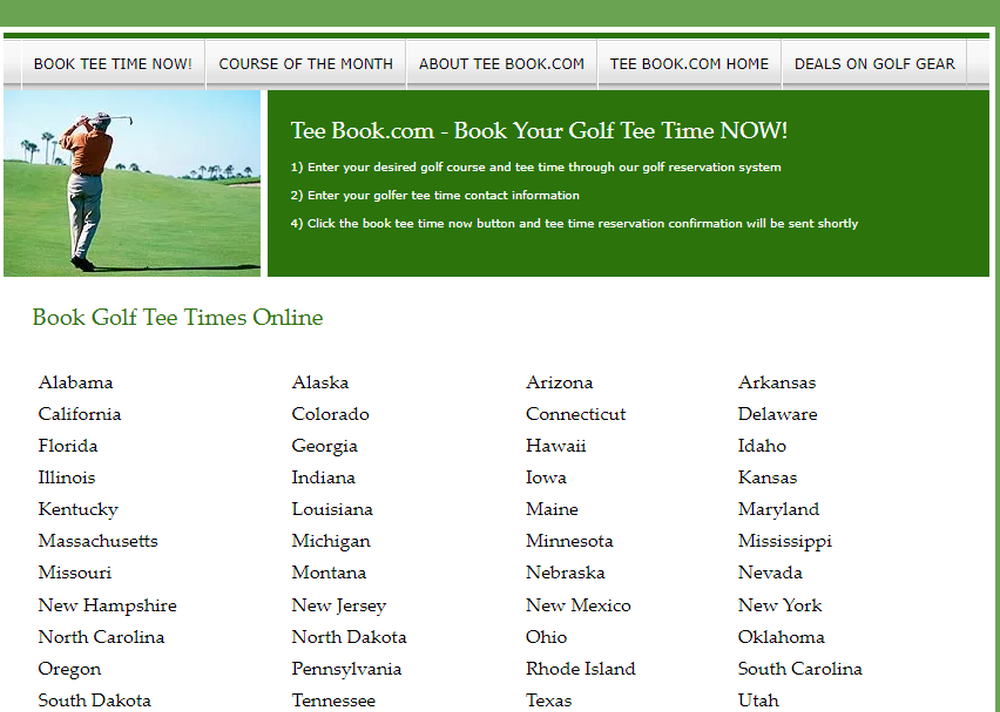
Task: Click South Dakota in the list
Action: tap(94, 701)
